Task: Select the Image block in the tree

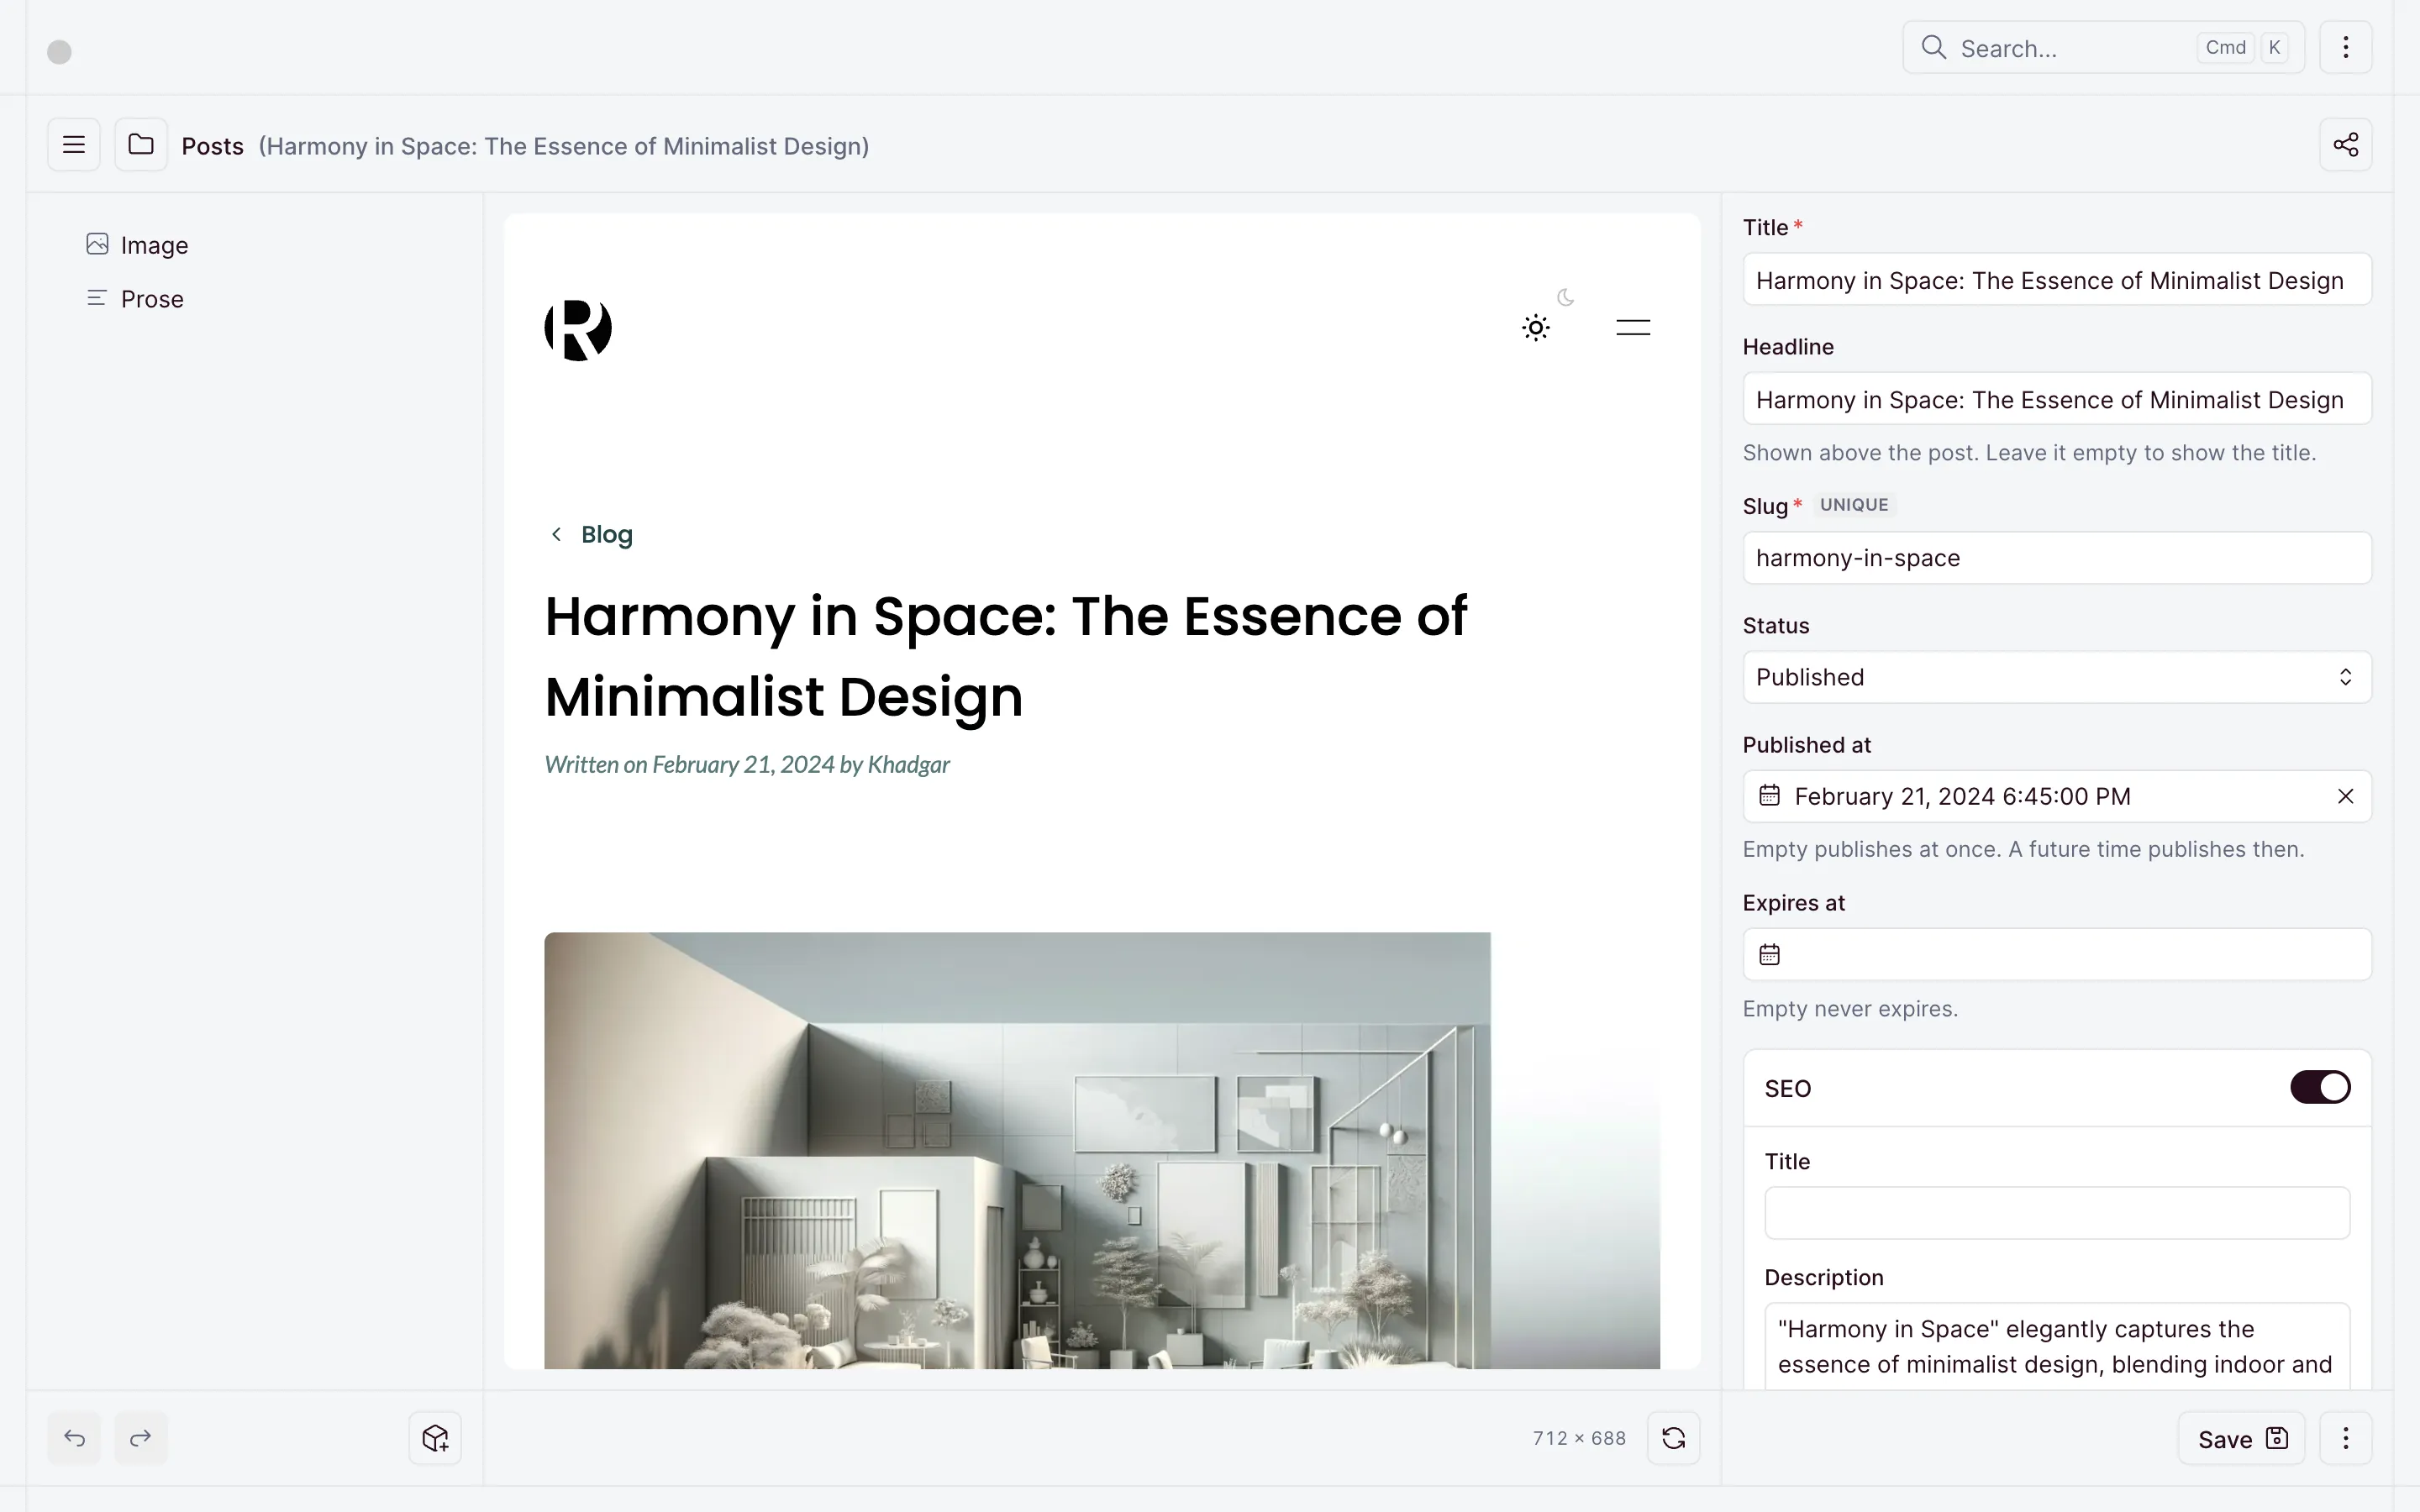Action: pos(154,245)
